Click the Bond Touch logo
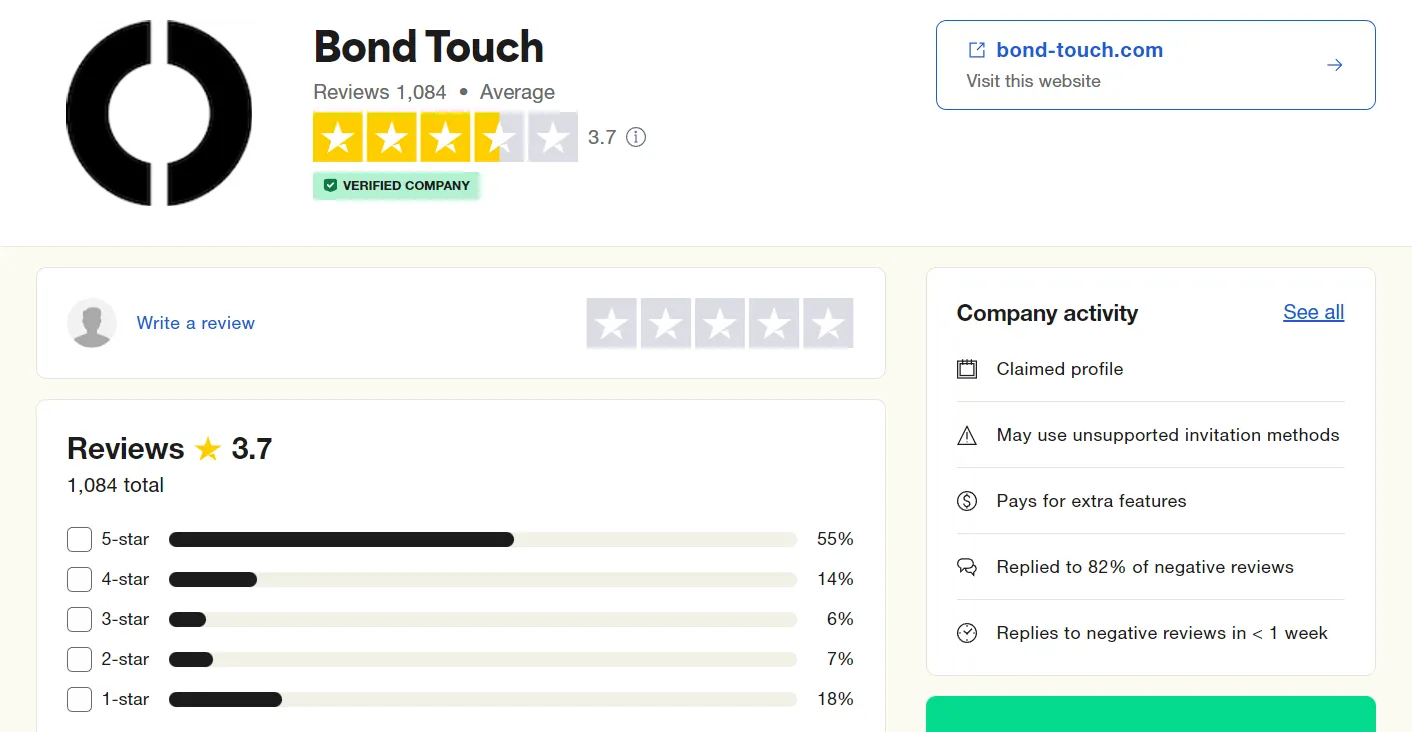Image resolution: width=1412 pixels, height=732 pixels. [159, 113]
